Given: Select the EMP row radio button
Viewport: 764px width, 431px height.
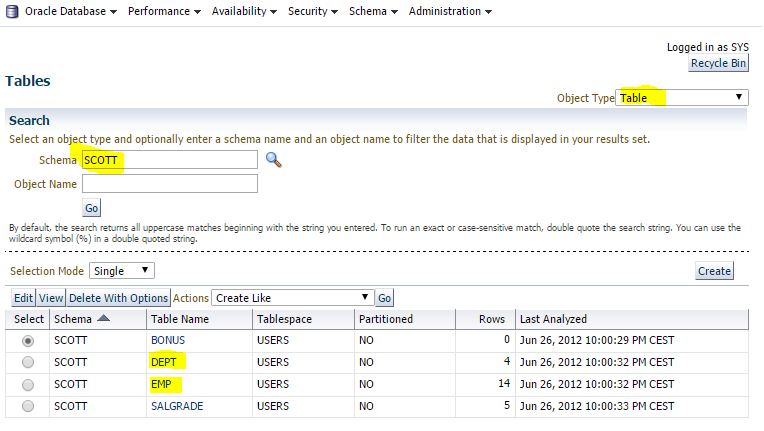Looking at the screenshot, I should (x=27, y=384).
